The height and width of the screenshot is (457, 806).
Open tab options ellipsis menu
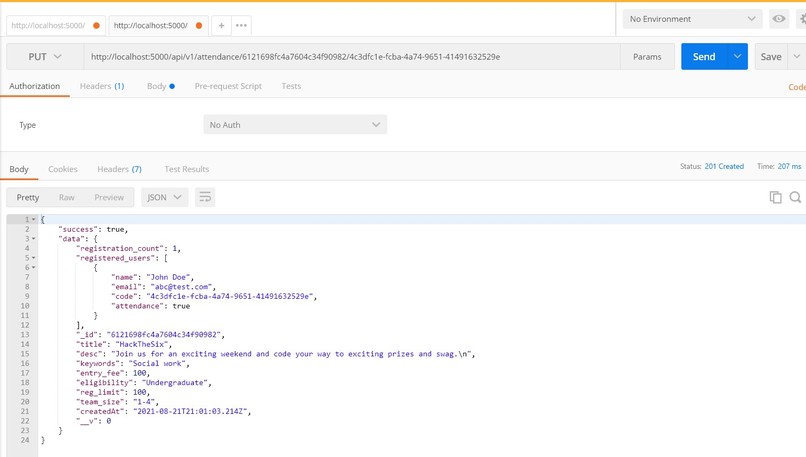pos(241,25)
